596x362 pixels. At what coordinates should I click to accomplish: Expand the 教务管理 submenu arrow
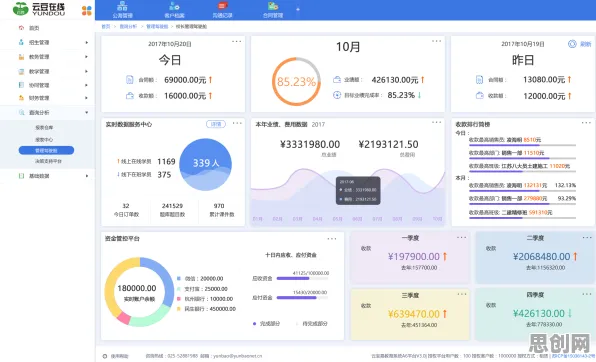click(x=87, y=57)
